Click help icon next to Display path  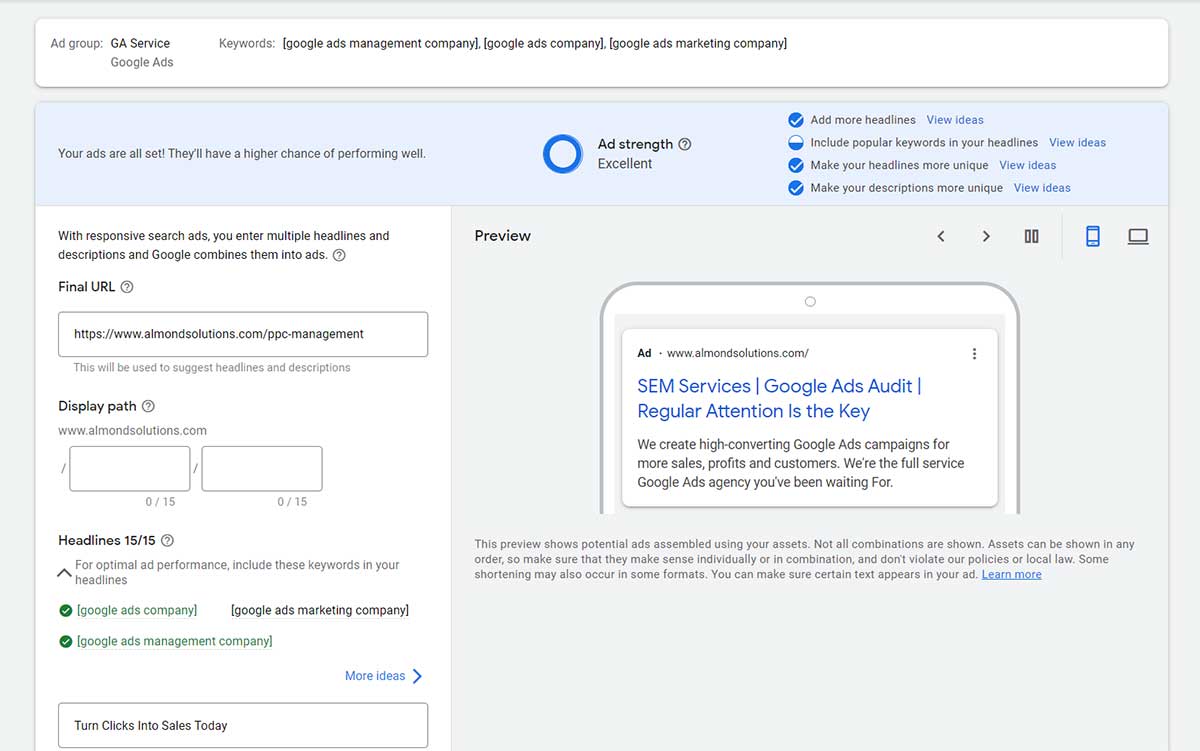(148, 406)
